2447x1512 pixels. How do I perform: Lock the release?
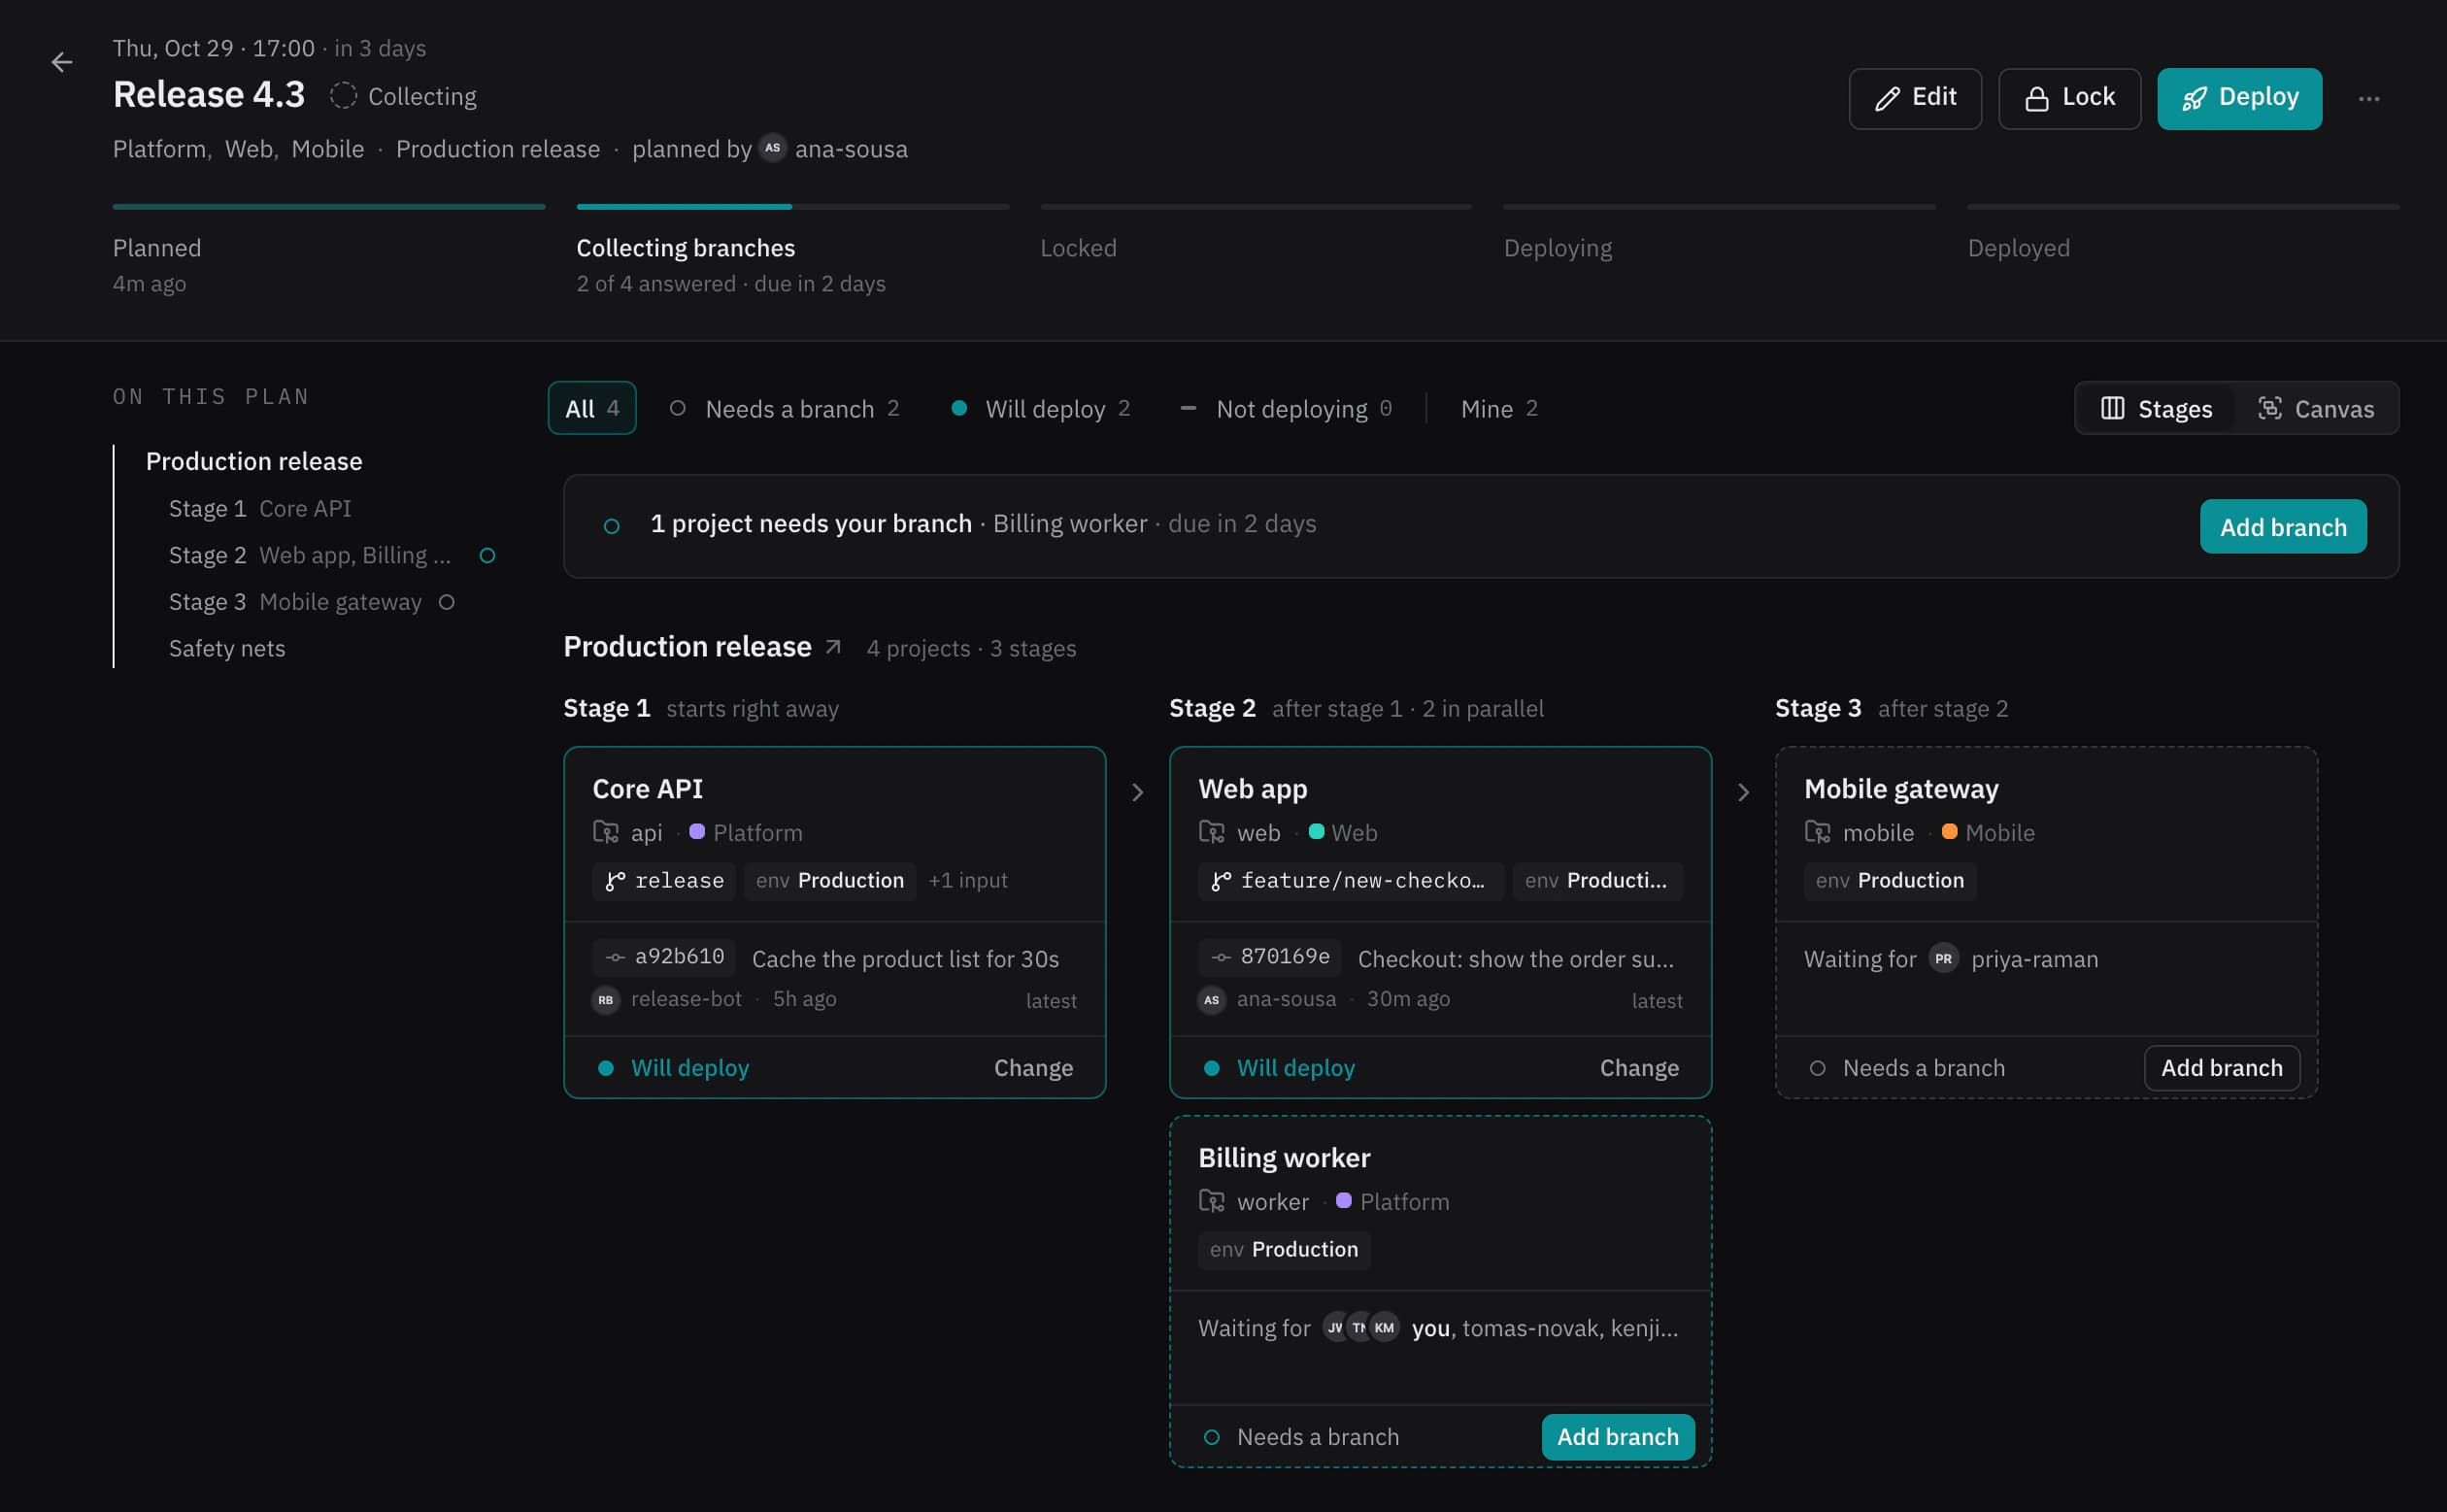pos(2069,98)
